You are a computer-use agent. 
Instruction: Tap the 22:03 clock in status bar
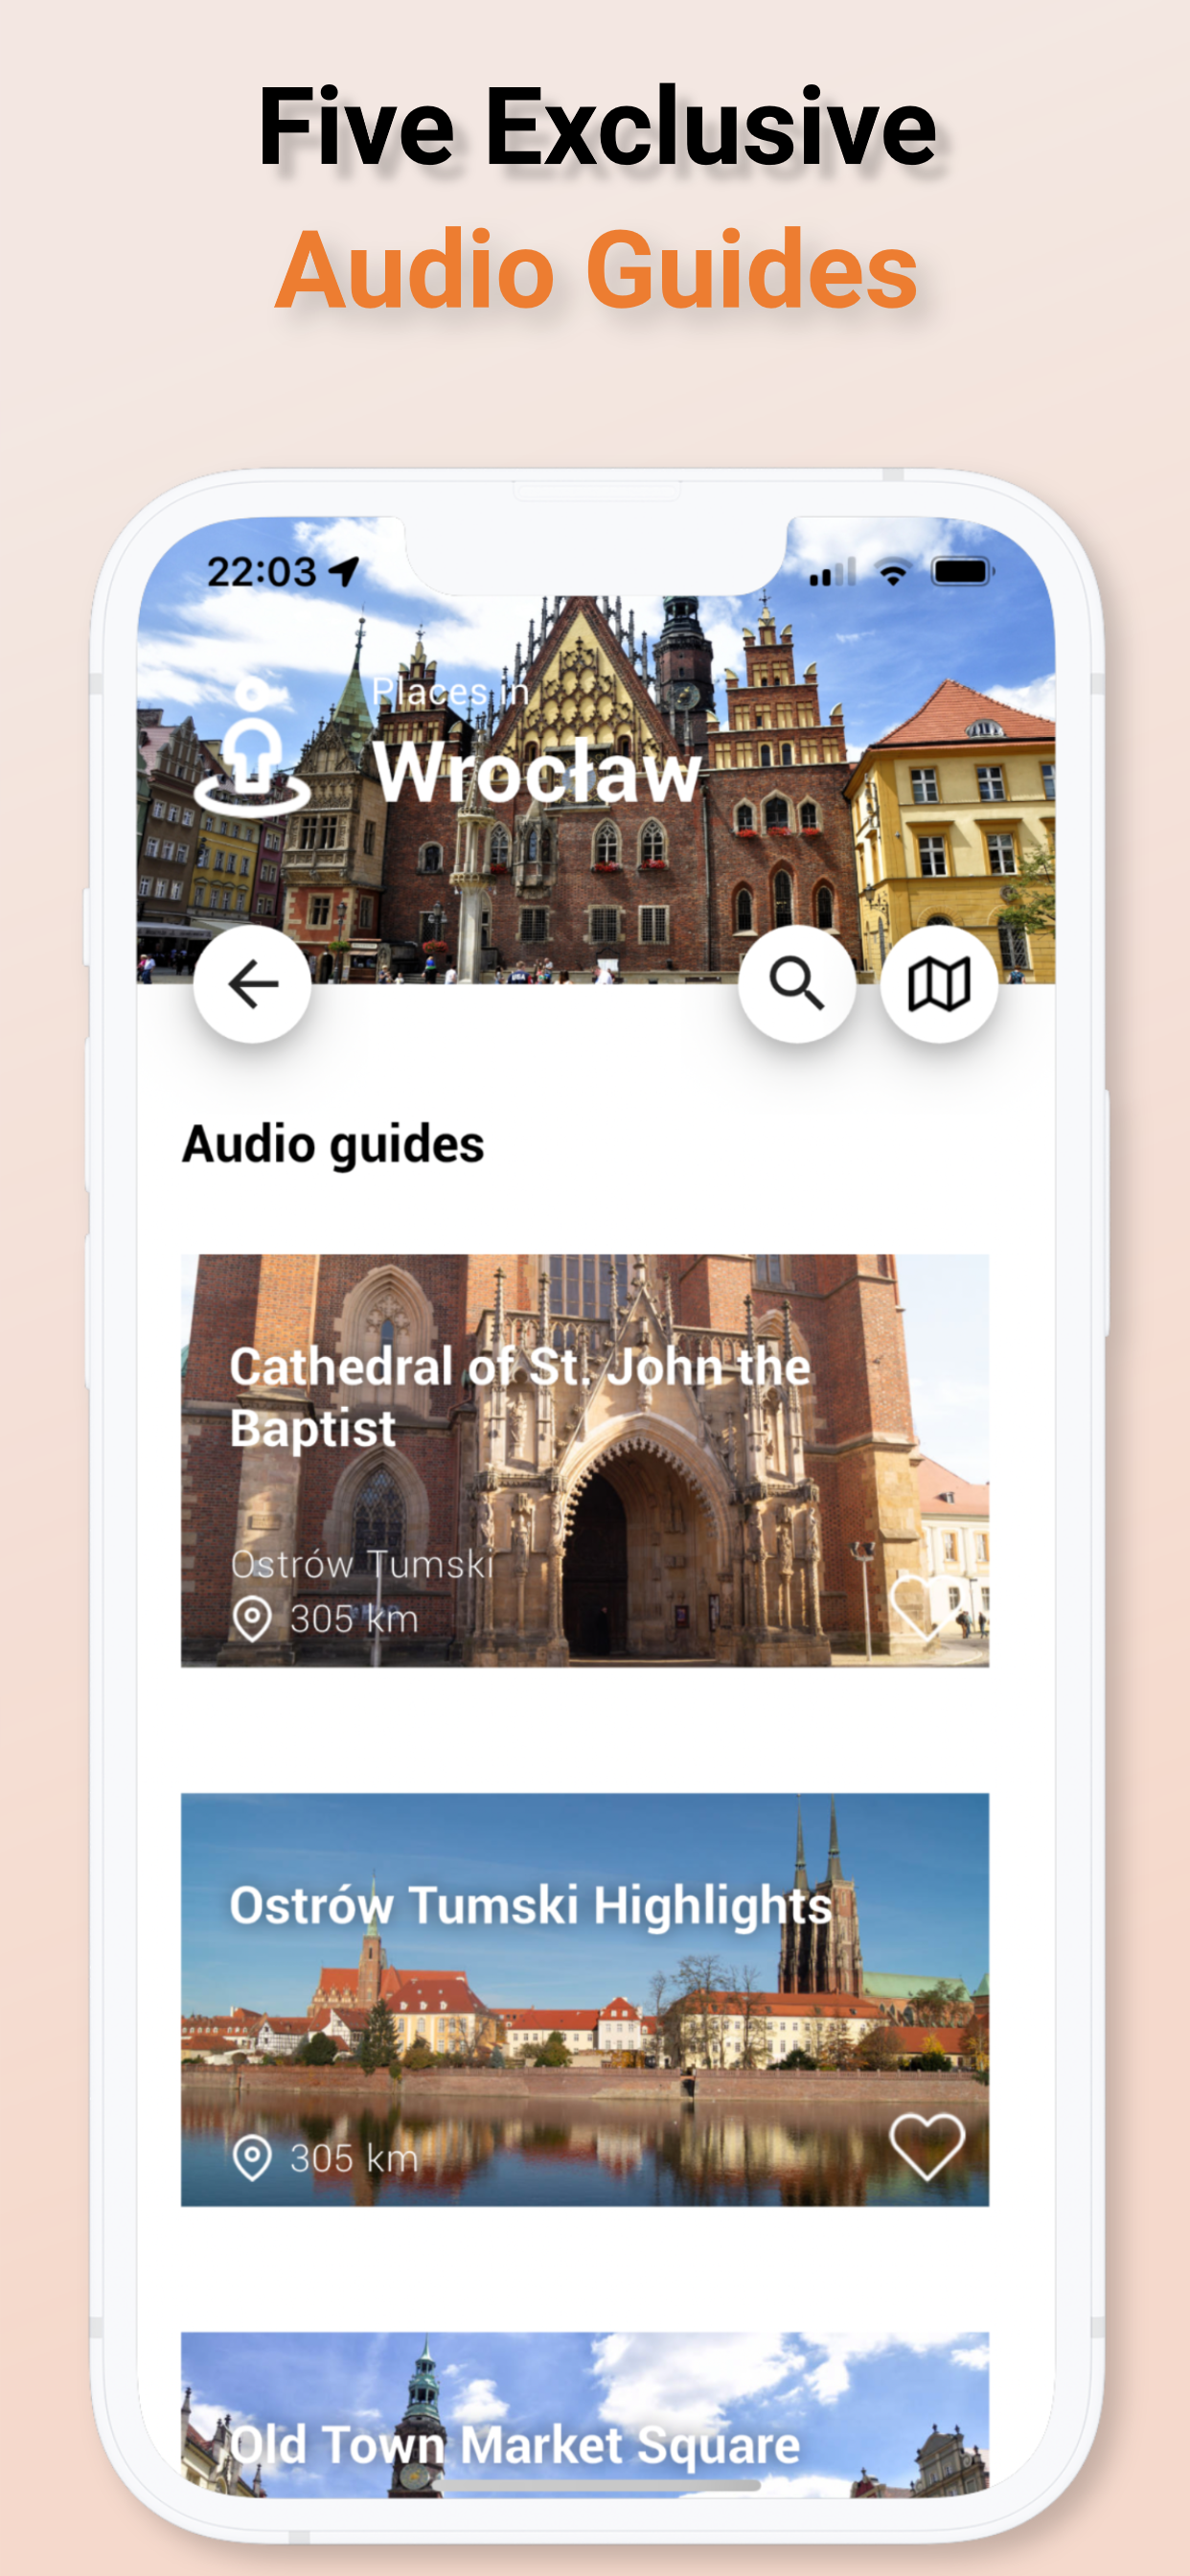[x=261, y=572]
